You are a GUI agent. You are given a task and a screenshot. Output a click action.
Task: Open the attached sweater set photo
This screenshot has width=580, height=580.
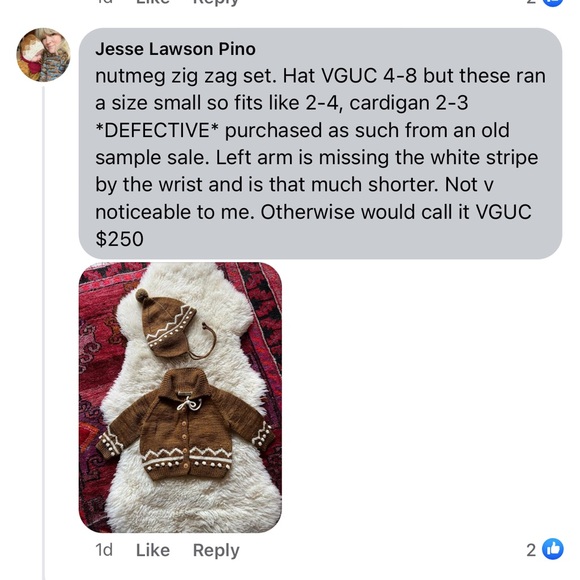[x=180, y=397]
